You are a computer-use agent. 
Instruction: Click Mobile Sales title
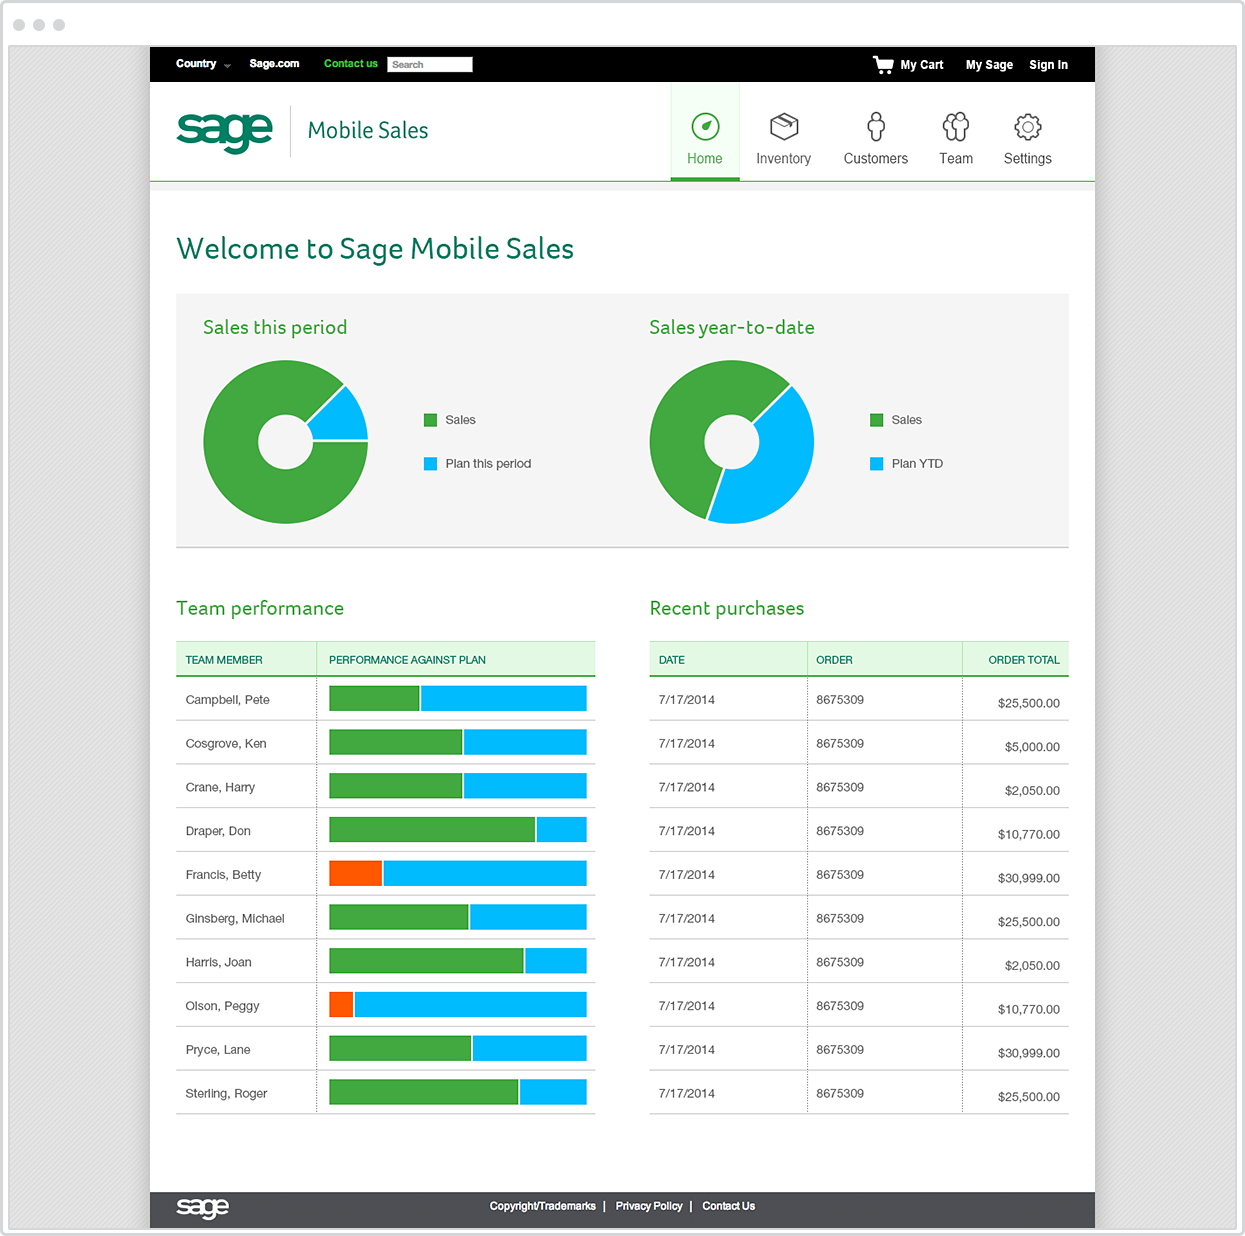click(x=368, y=131)
